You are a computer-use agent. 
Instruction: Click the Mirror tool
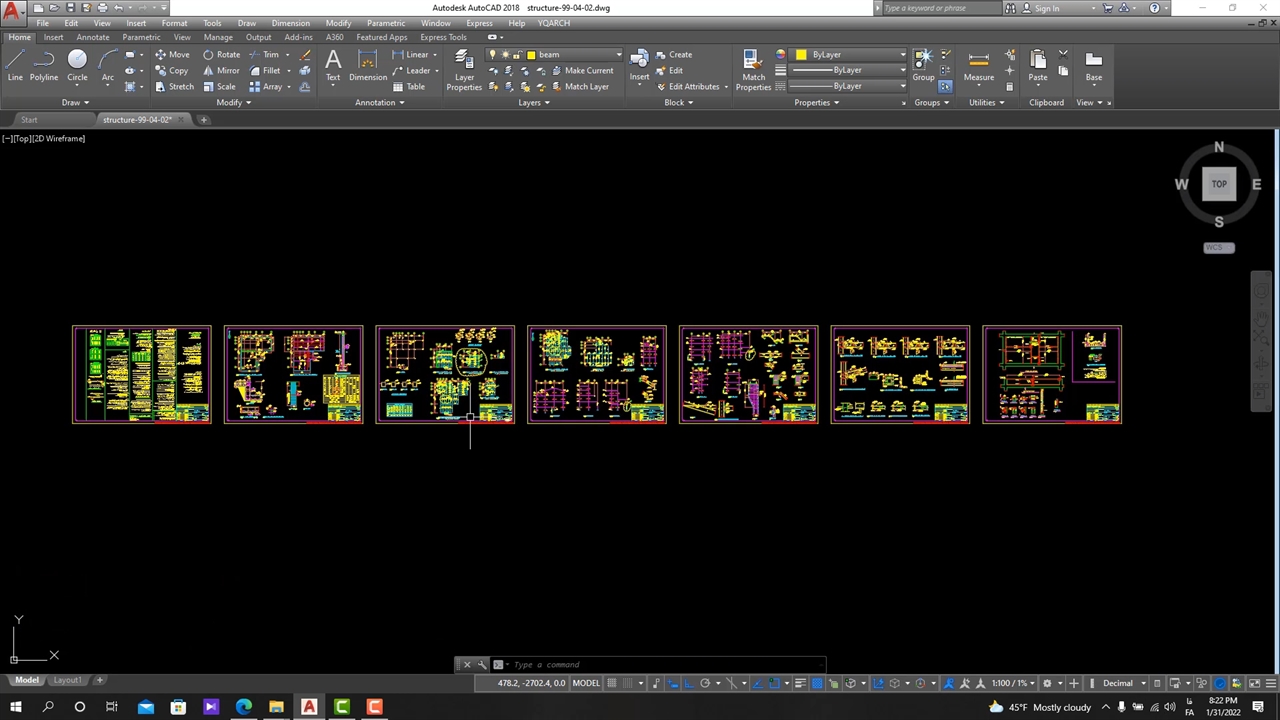[221, 71]
